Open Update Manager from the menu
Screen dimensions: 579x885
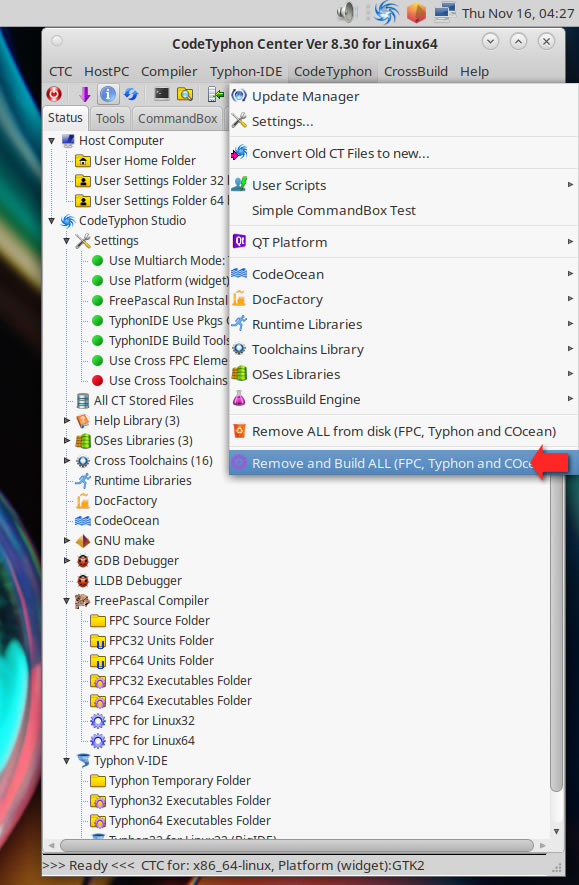tap(403, 97)
